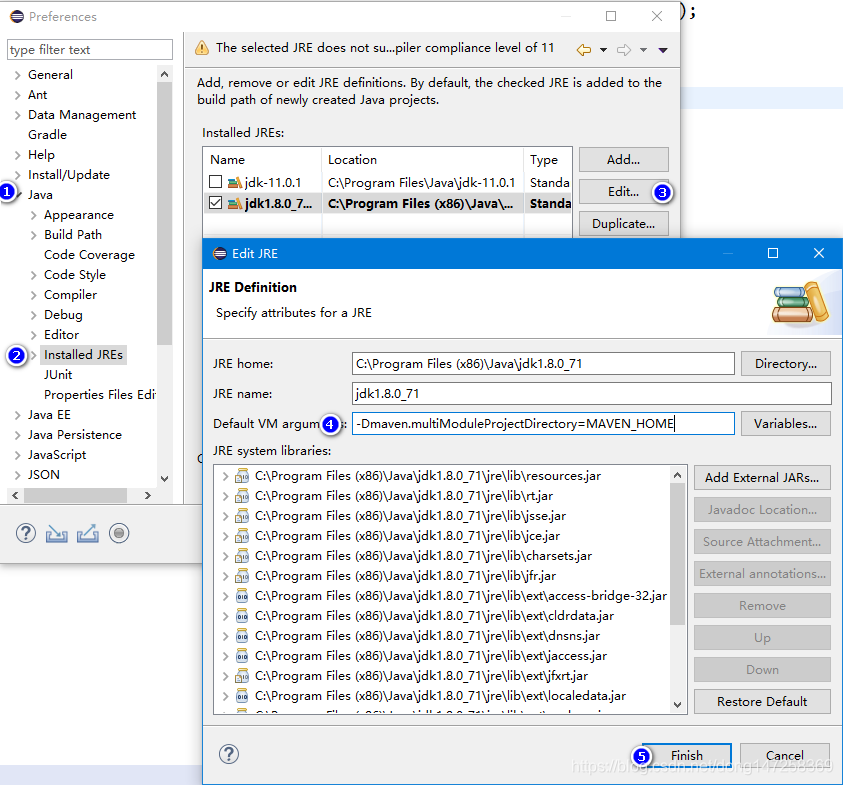The height and width of the screenshot is (785, 843).
Task: Click the Add... JRE button
Action: (624, 160)
